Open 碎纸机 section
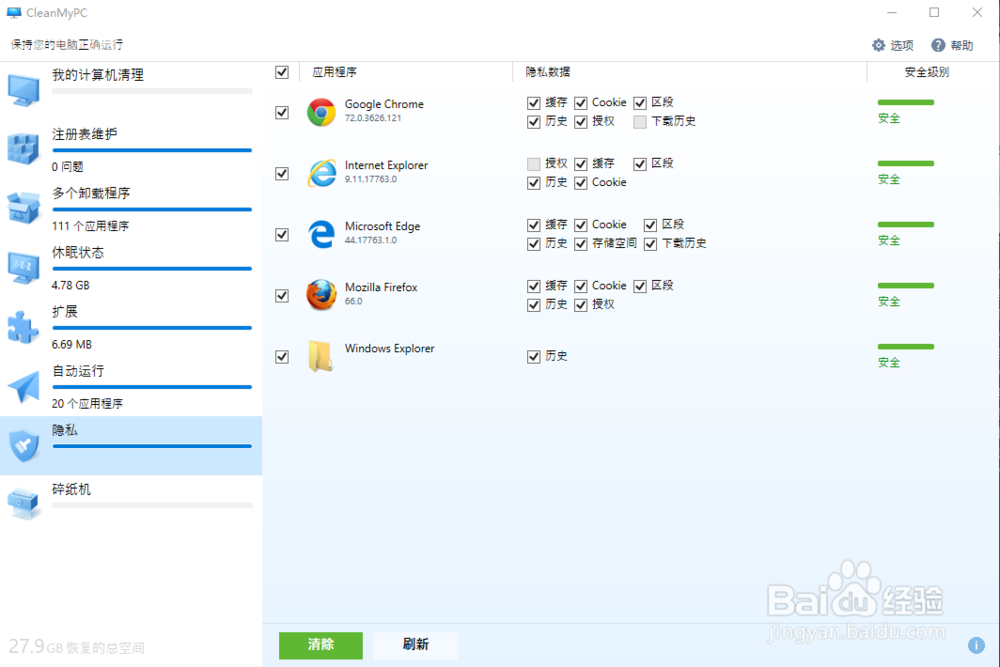Screen dimensions: 1000x667 131,504
